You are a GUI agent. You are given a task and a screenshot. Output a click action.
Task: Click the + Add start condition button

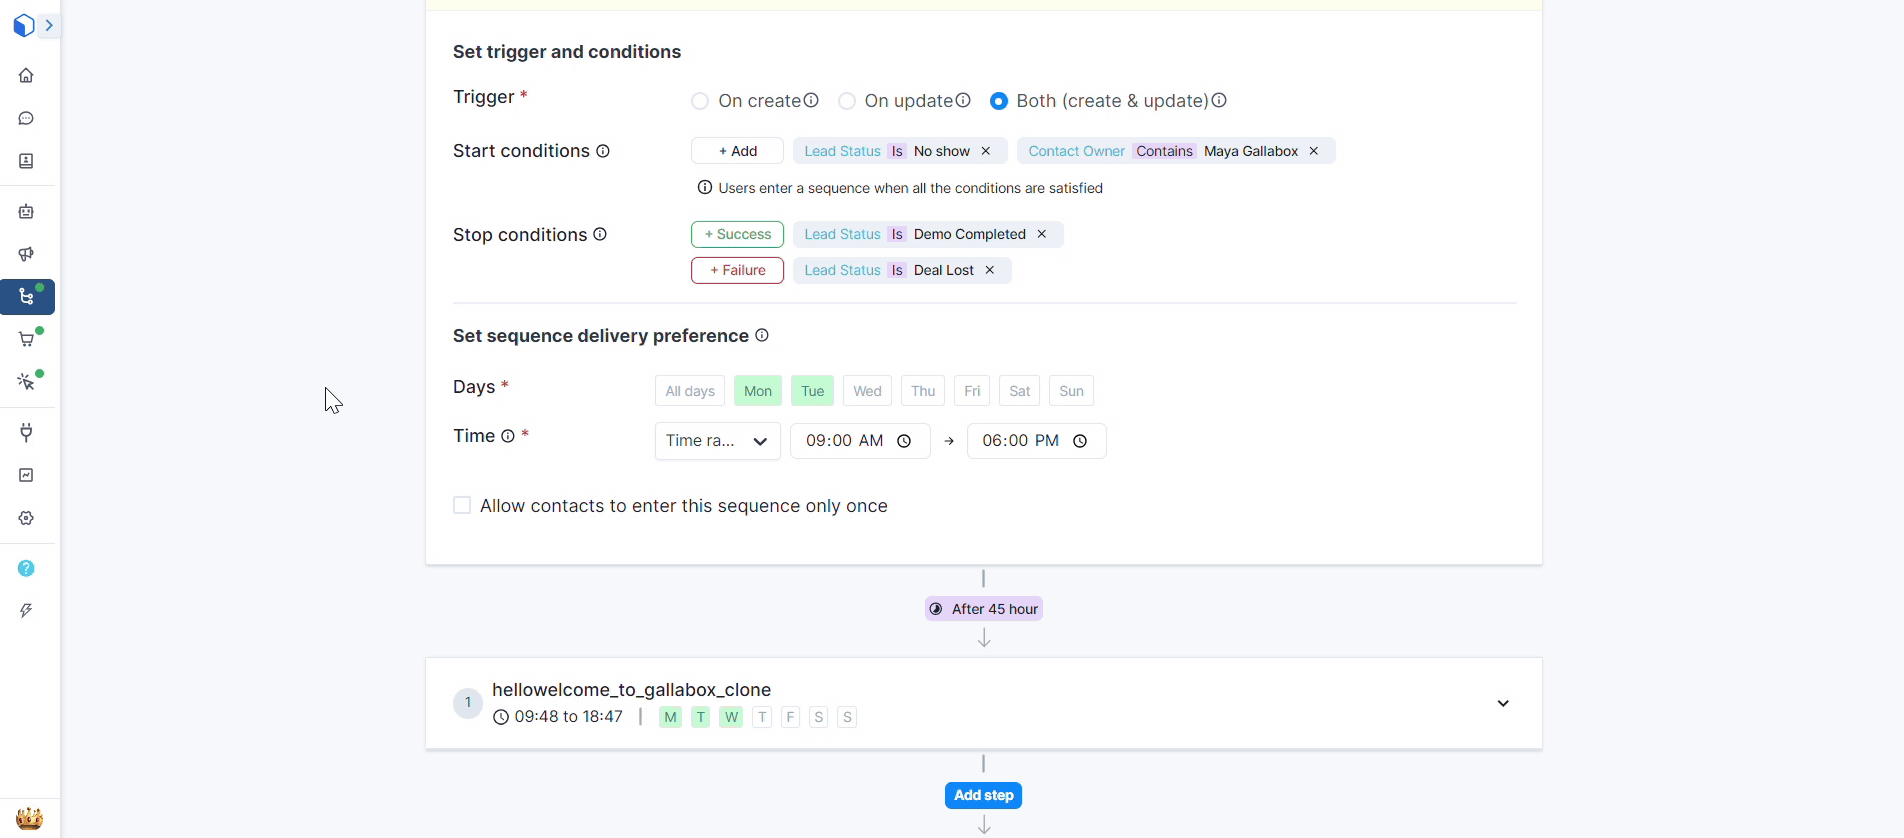pyautogui.click(x=737, y=151)
